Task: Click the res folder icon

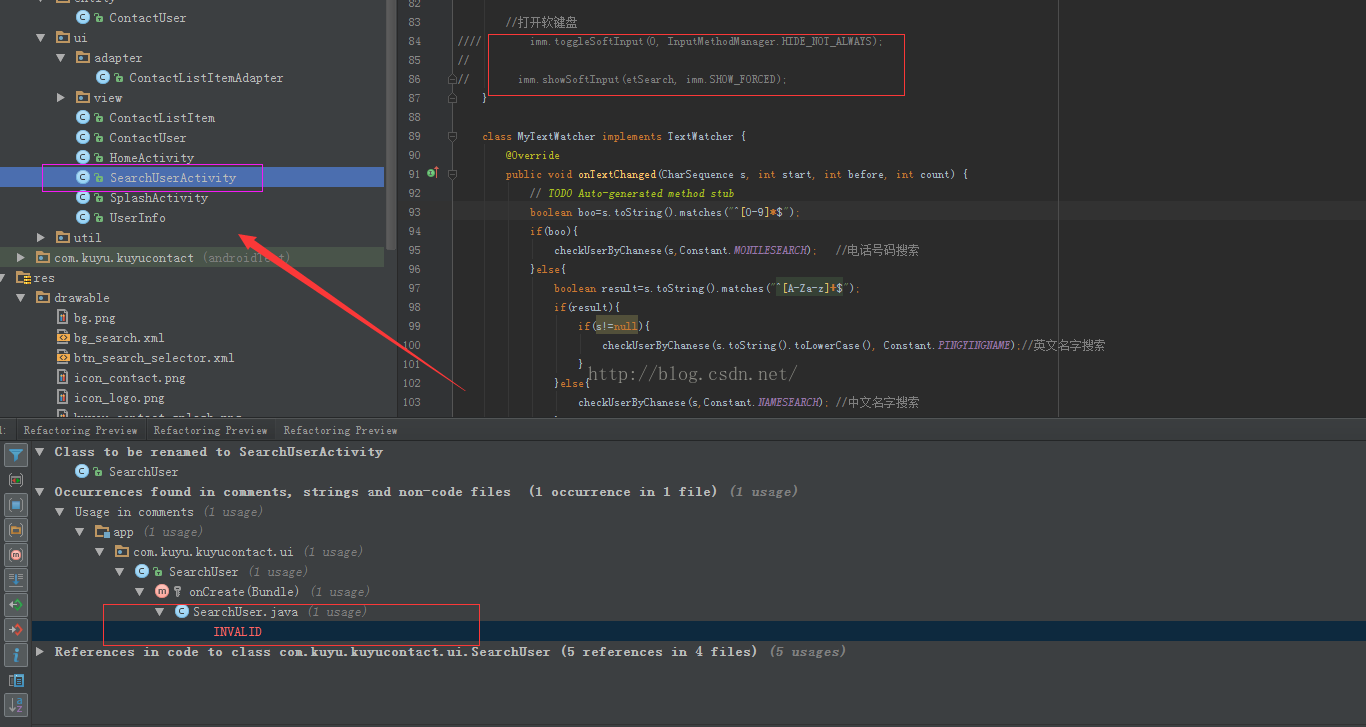Action: click(x=24, y=278)
